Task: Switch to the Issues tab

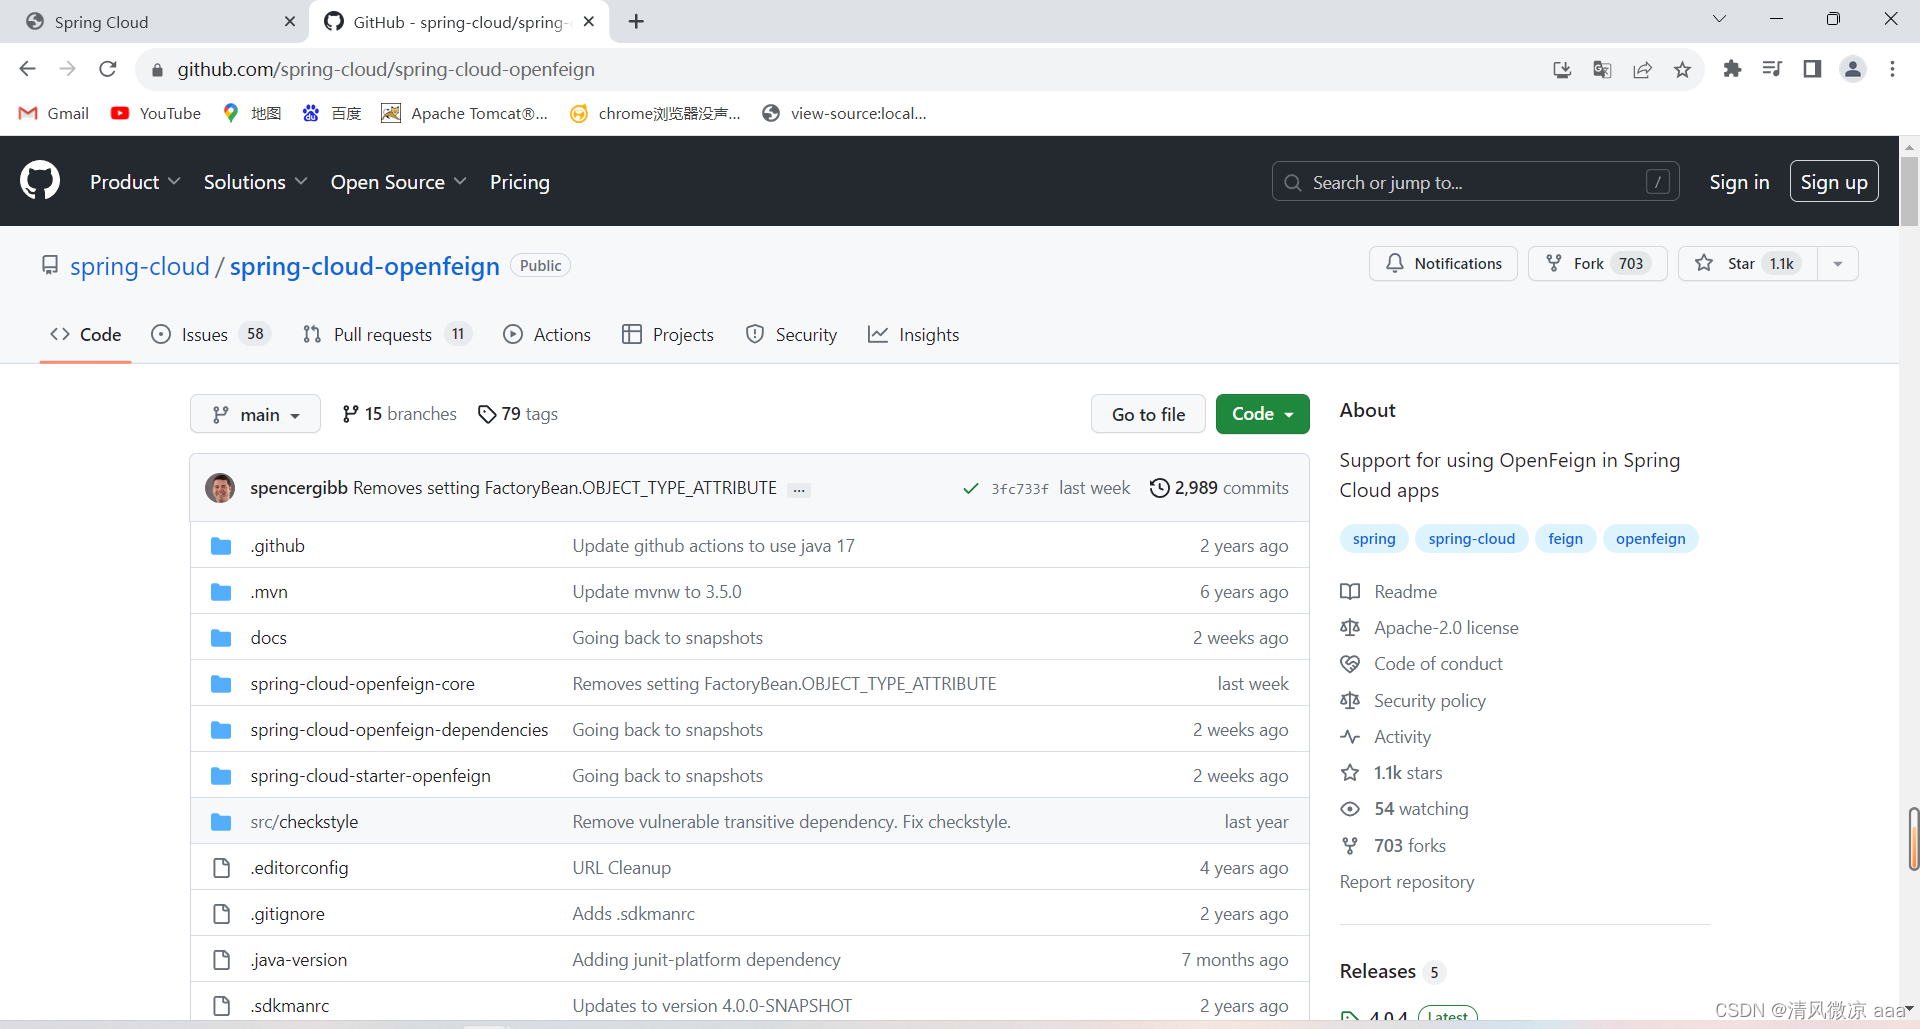Action: click(x=211, y=335)
